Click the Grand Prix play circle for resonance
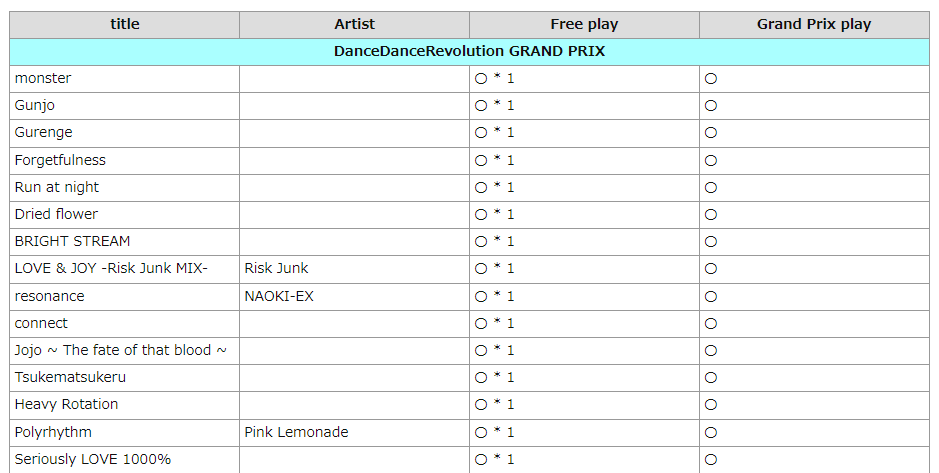The image size is (939, 473). 711,297
